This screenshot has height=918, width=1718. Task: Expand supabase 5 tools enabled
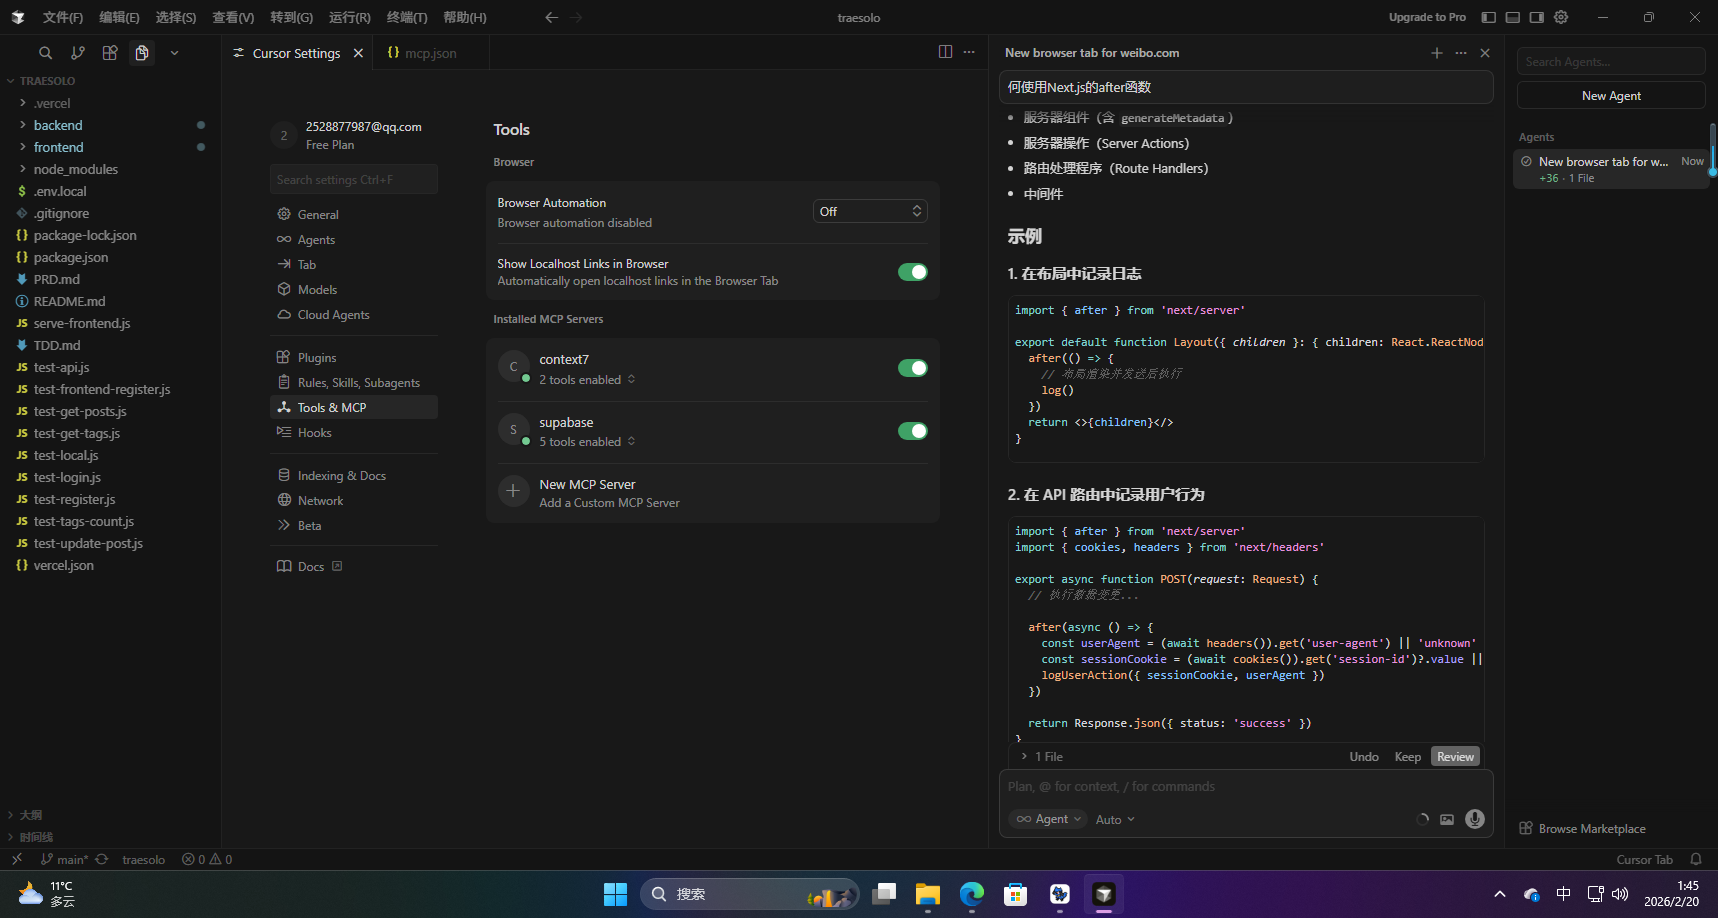(587, 442)
